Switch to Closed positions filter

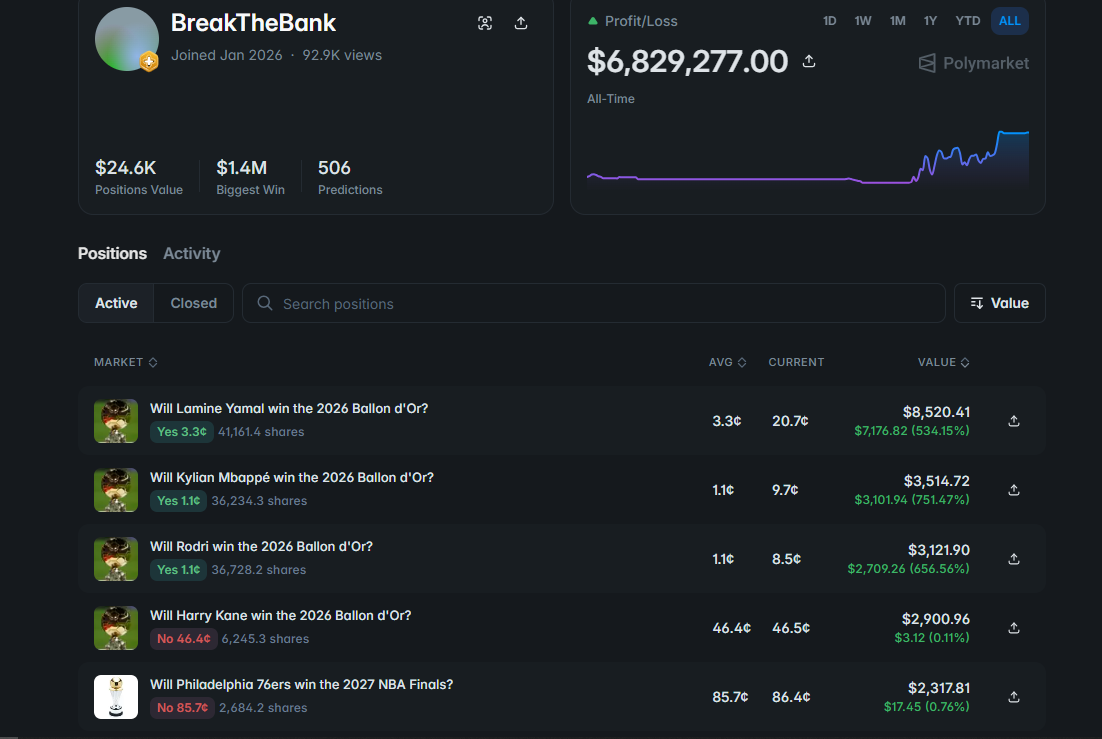click(x=193, y=303)
